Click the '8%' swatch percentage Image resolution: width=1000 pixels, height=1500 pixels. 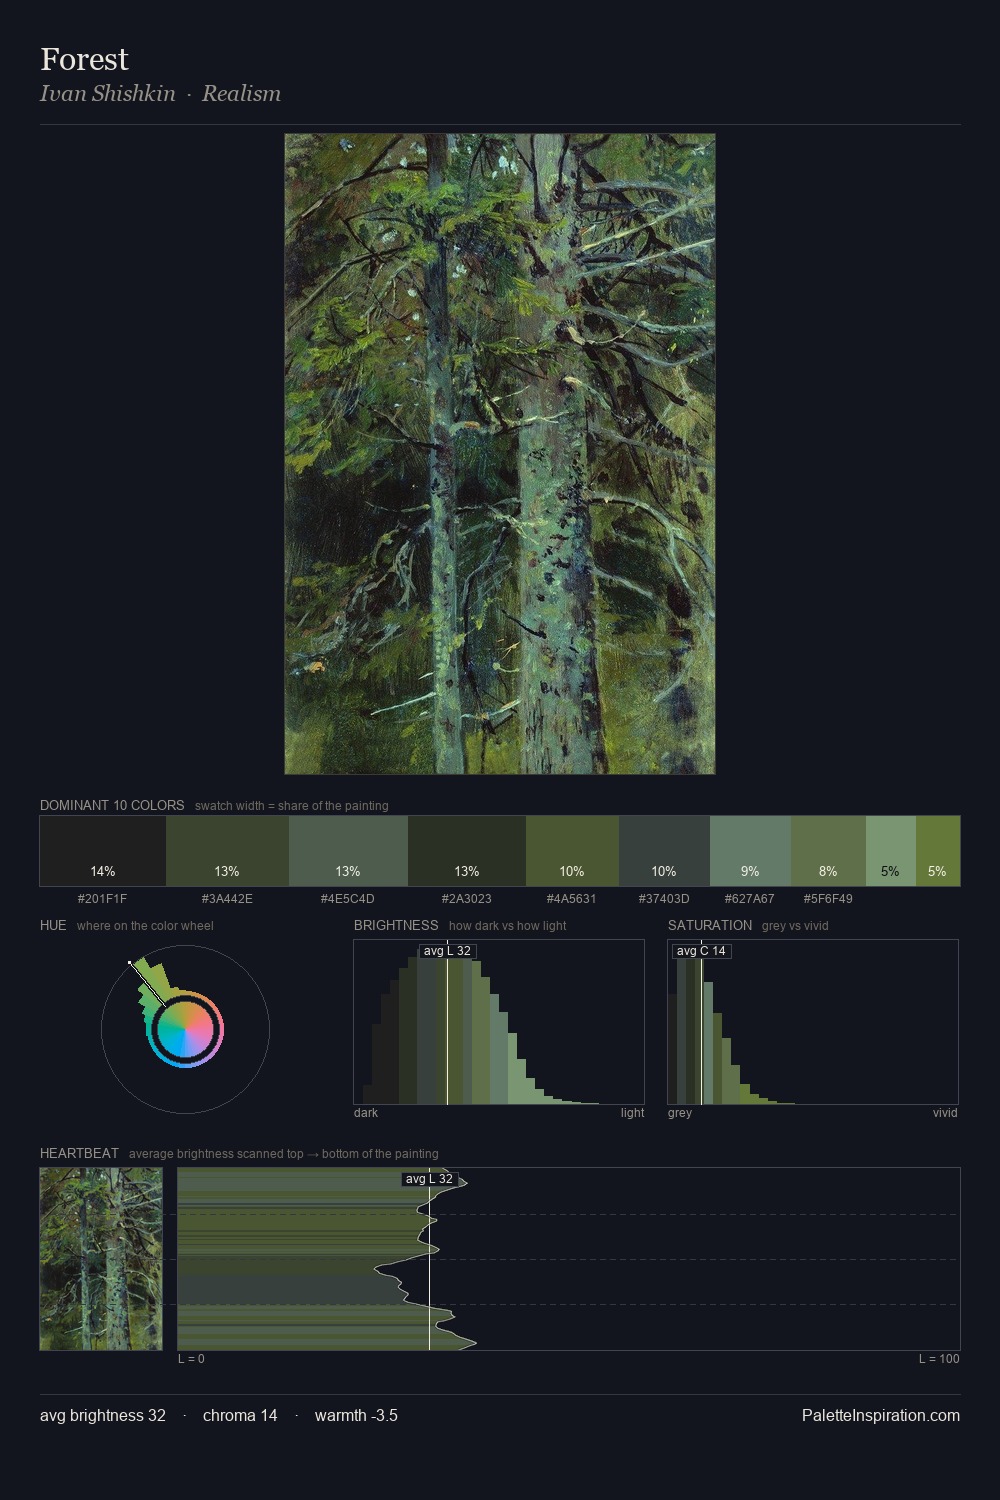tap(828, 871)
